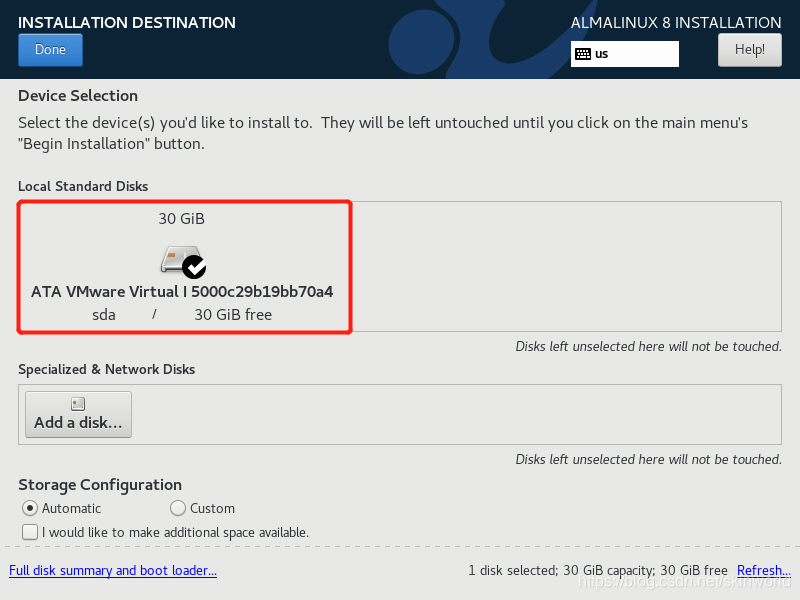Click the 1 disk selected status text
The image size is (800, 600).
tap(597, 570)
